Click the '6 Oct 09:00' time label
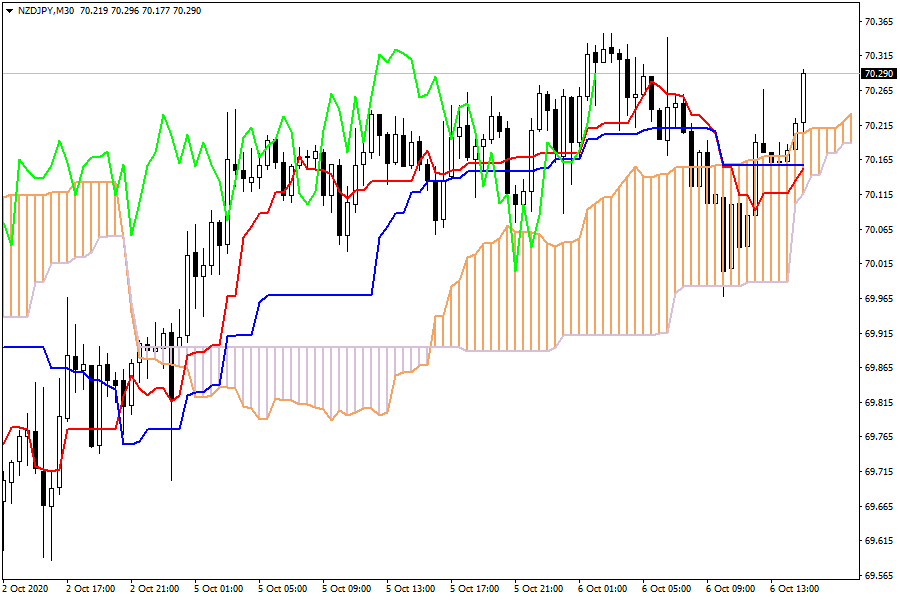The height and width of the screenshot is (600, 900). click(731, 589)
